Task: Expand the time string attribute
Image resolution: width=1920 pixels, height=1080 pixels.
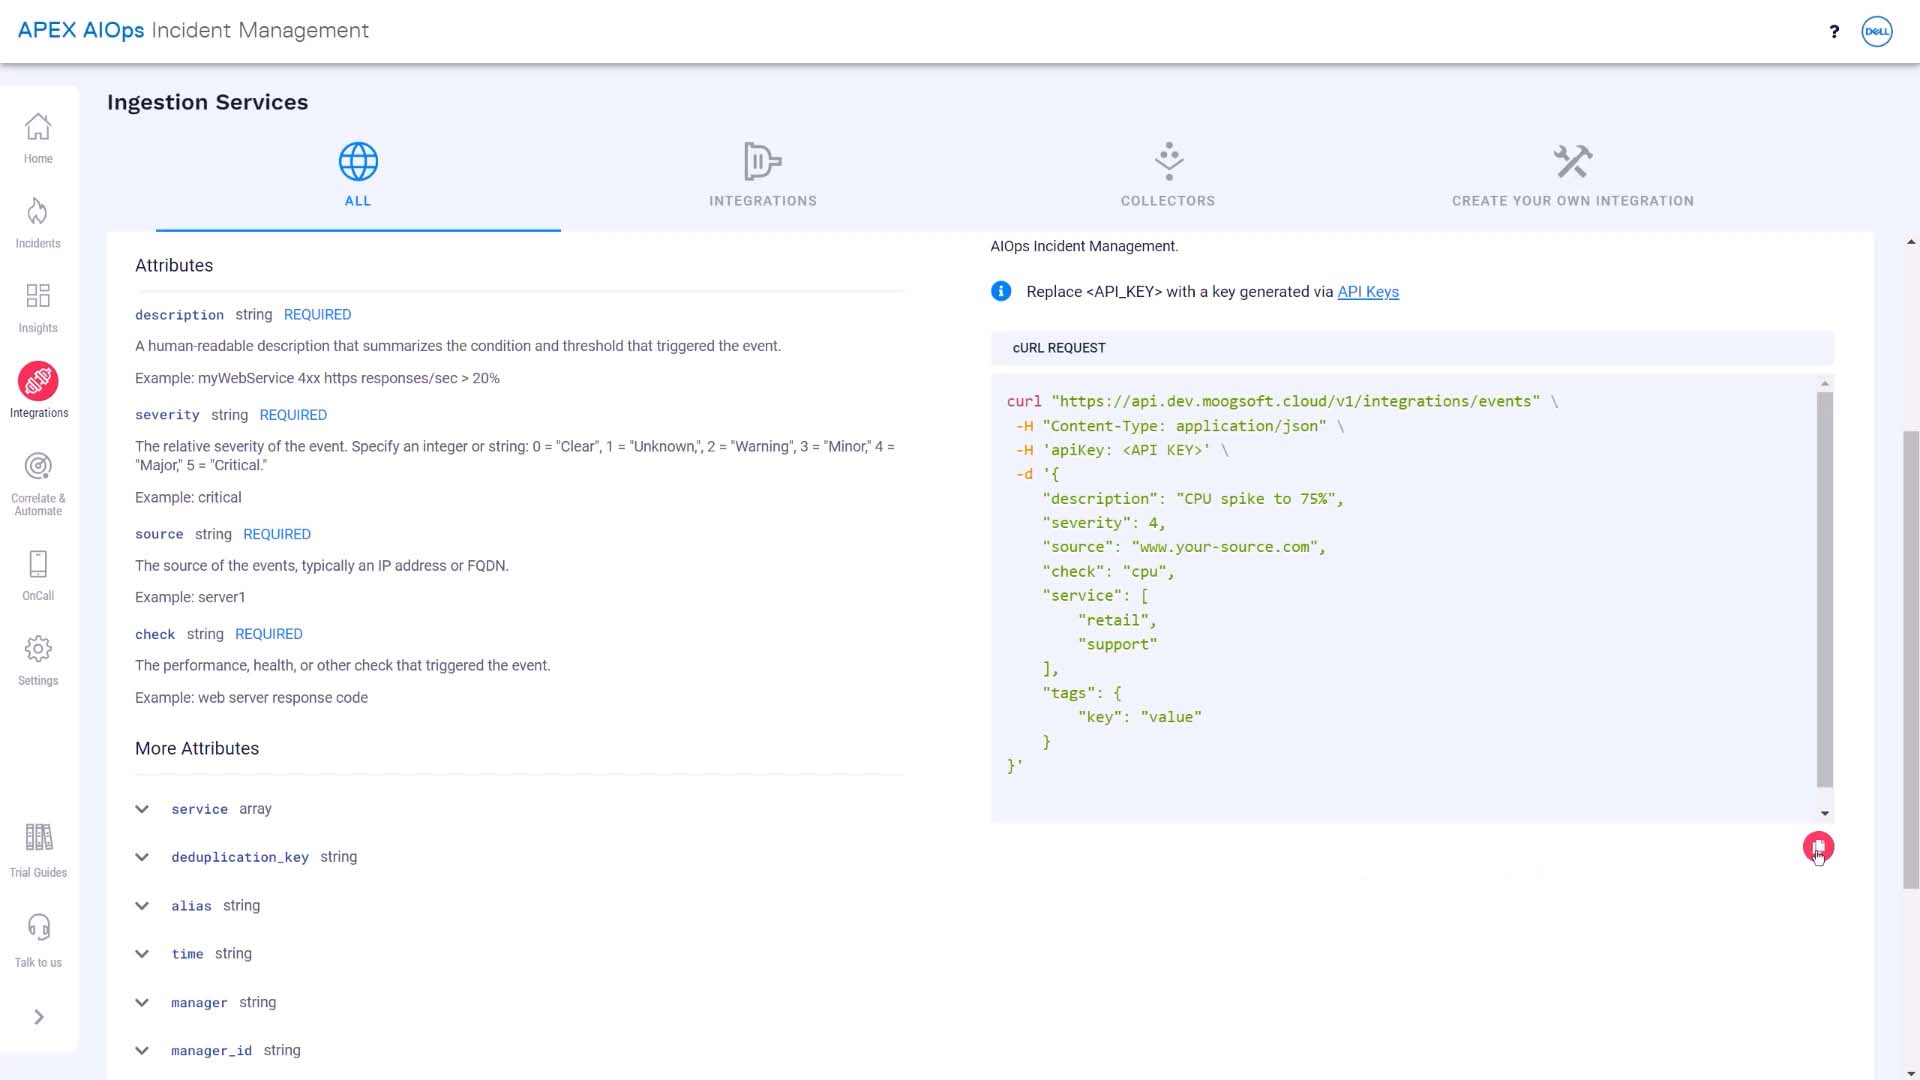Action: (x=142, y=954)
